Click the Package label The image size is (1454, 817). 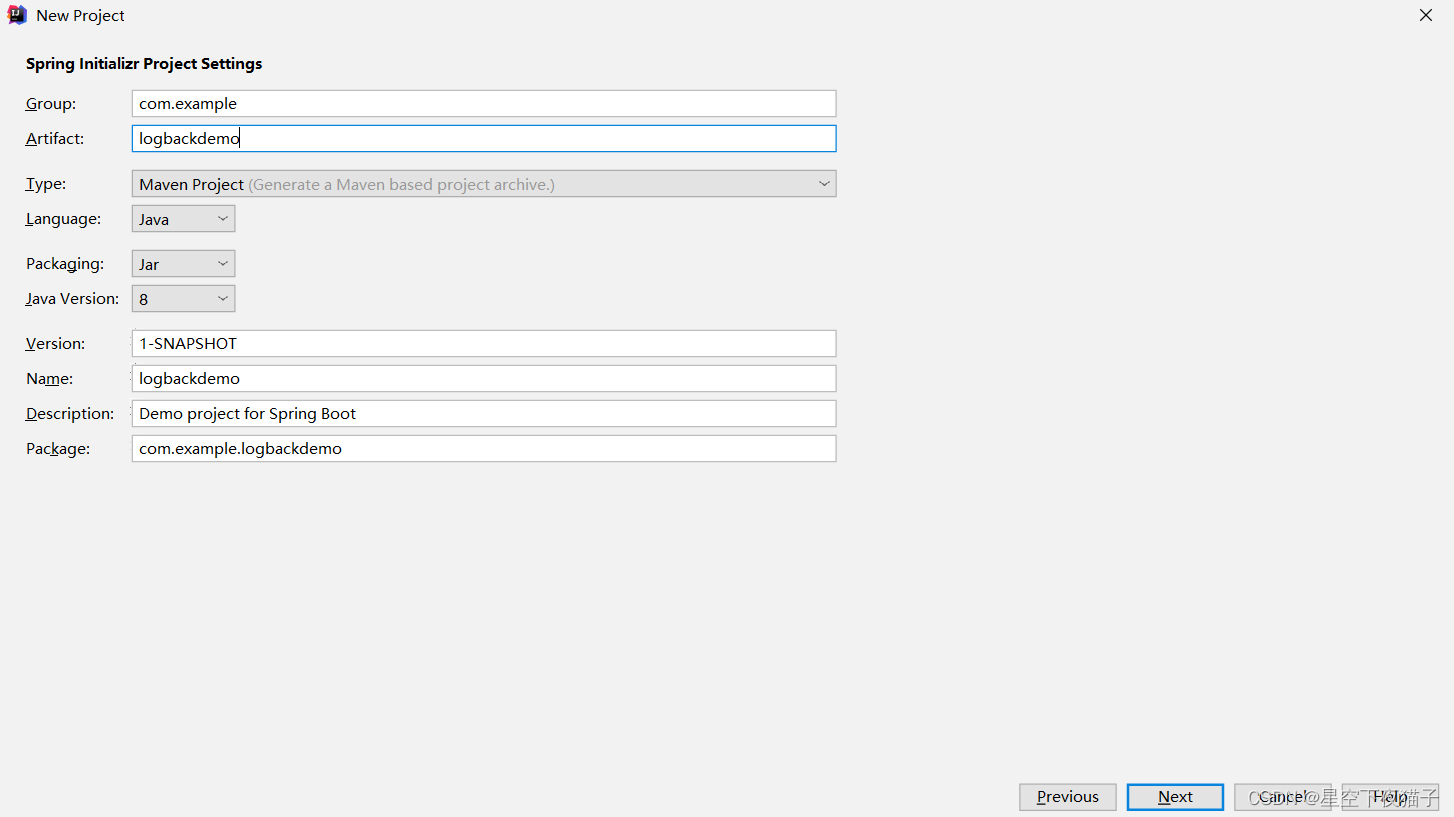click(58, 449)
